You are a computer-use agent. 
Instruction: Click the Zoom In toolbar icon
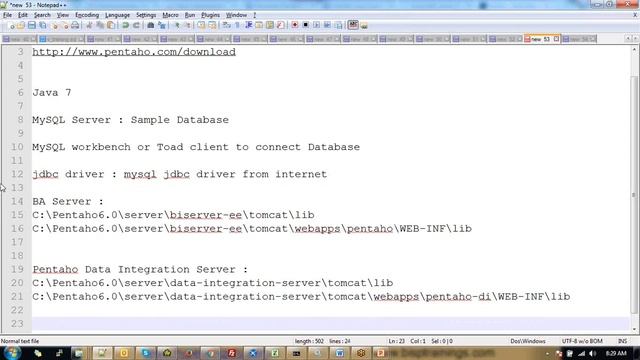point(177,25)
